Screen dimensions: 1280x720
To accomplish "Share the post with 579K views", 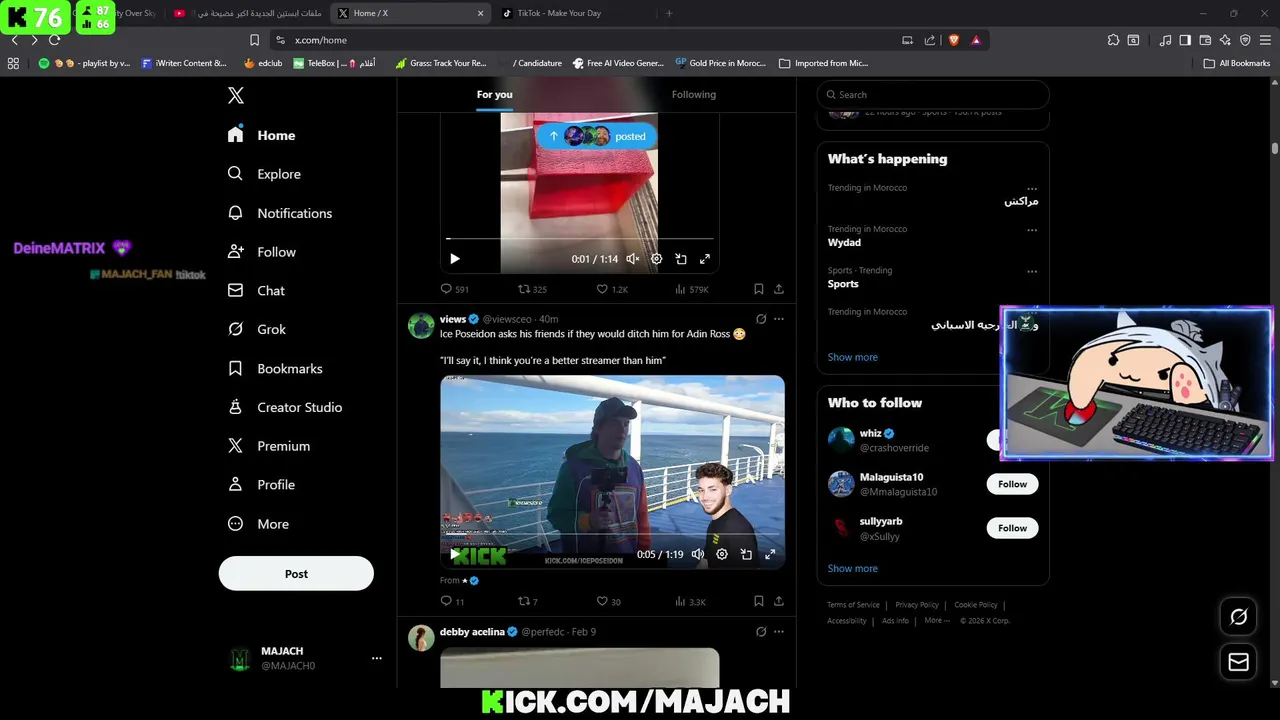I will [779, 289].
